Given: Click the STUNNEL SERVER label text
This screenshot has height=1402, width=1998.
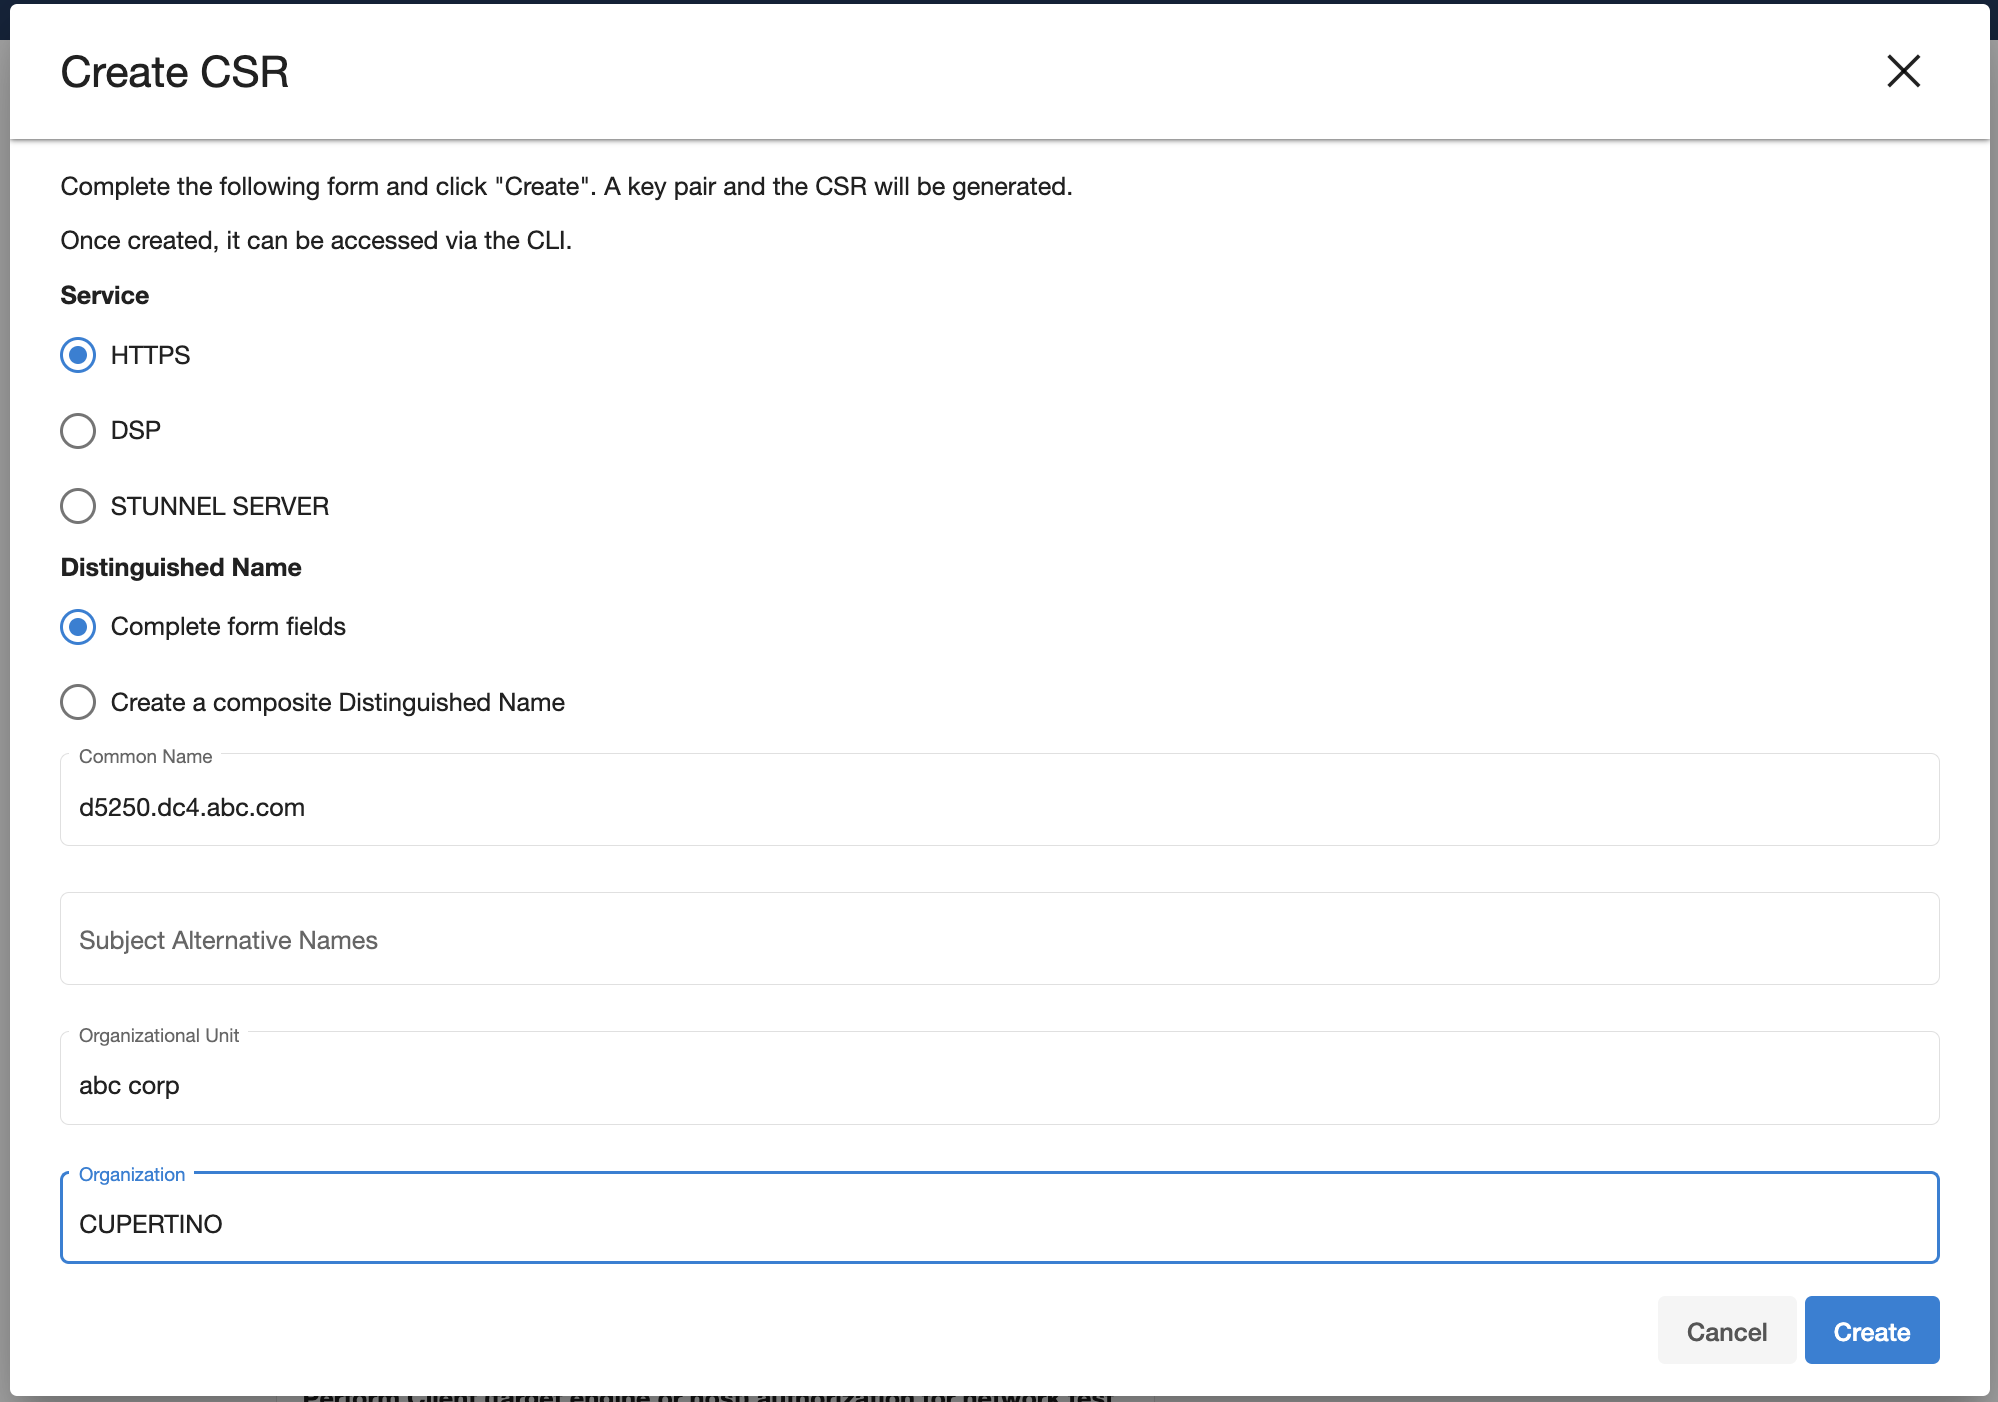Looking at the screenshot, I should pos(219,506).
